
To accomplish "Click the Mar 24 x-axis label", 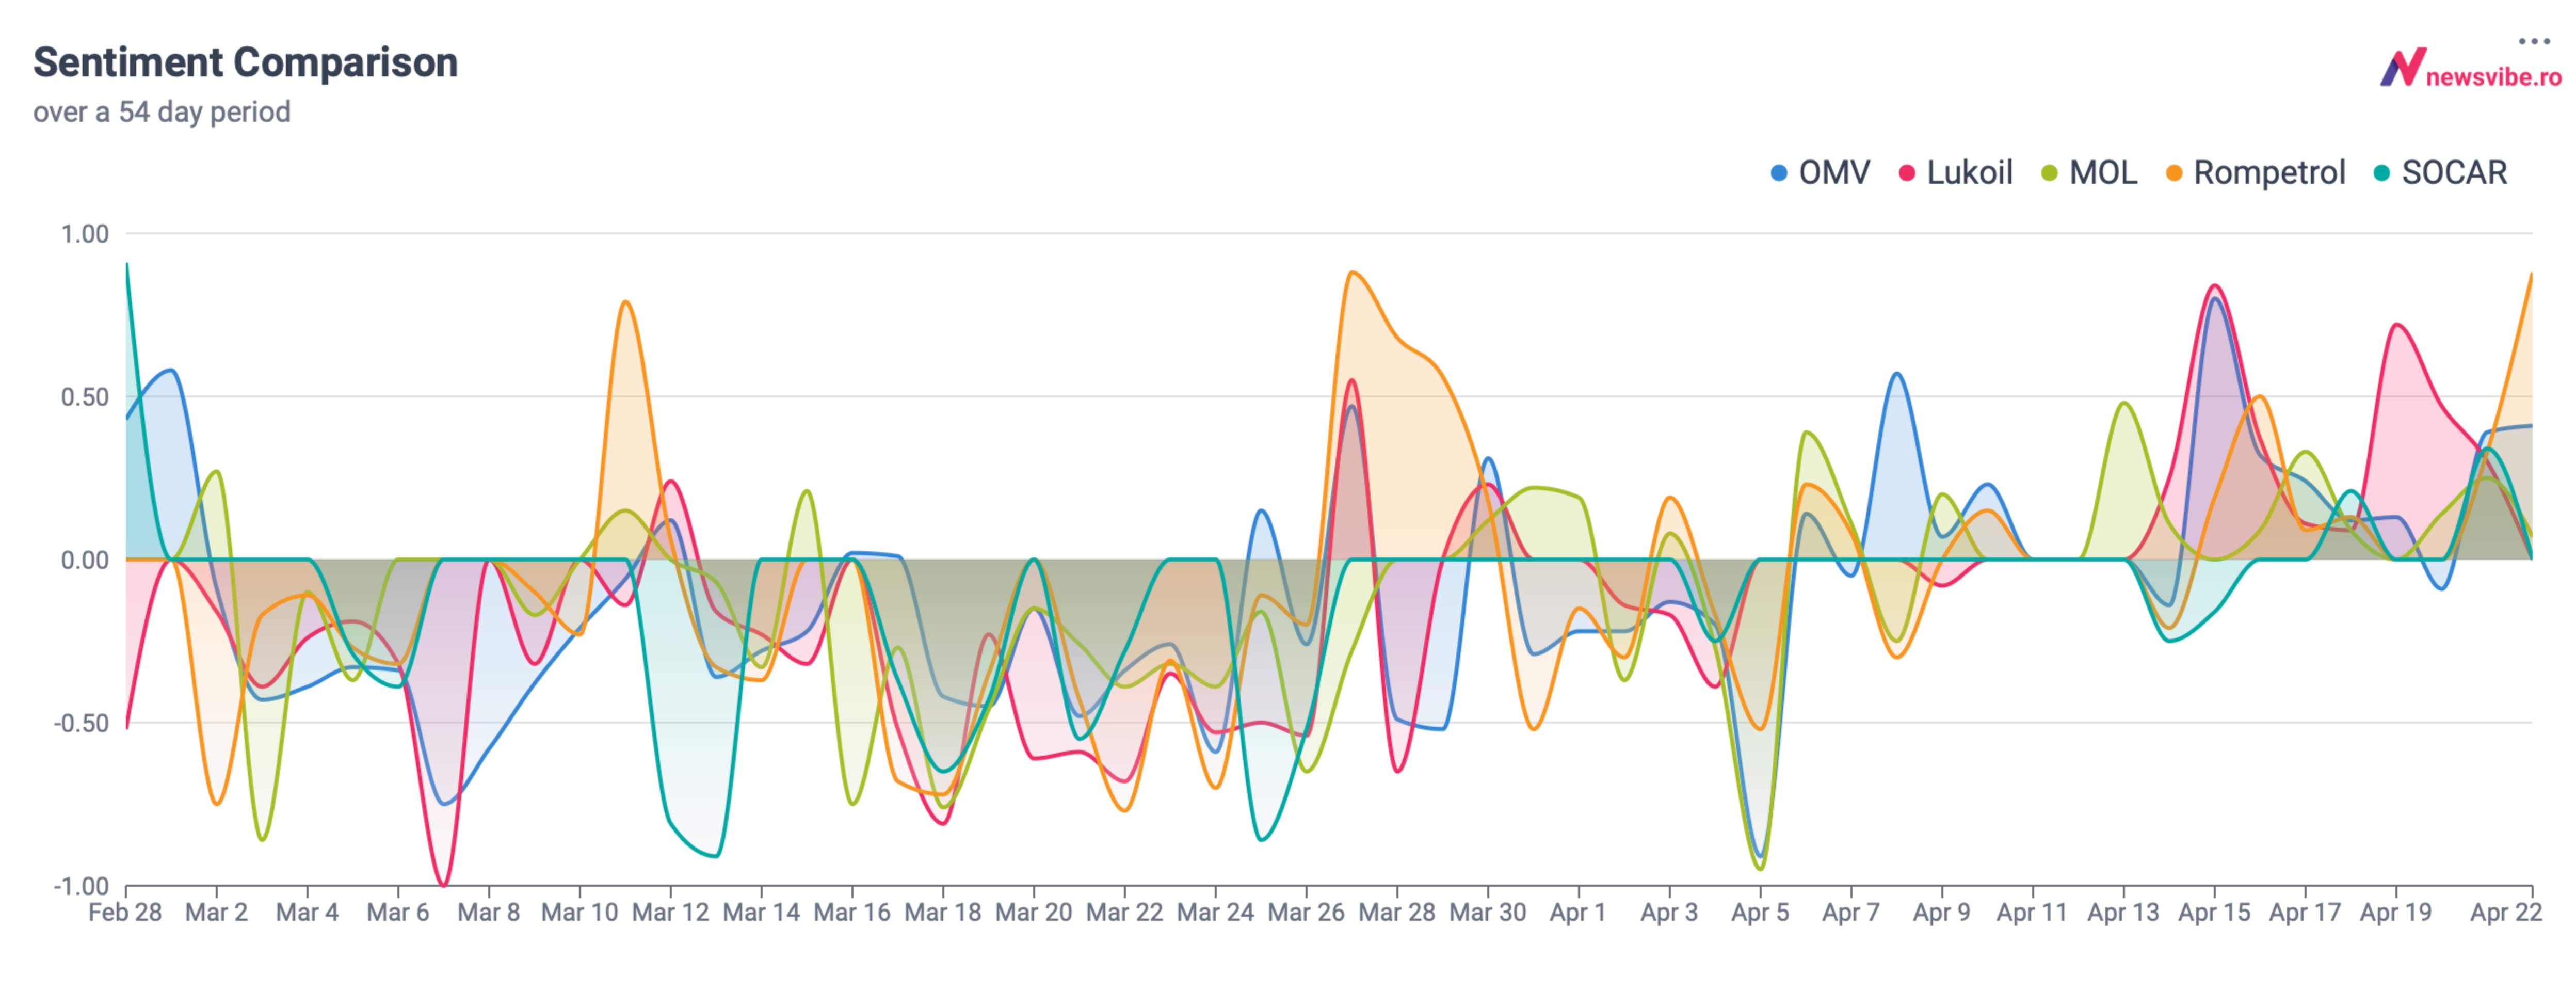I will click(x=1216, y=913).
